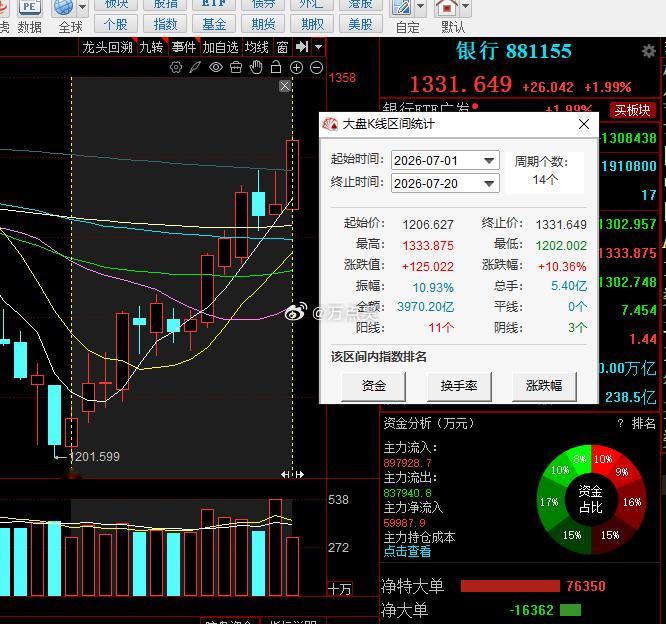666x624 pixels.
Task: Click the 点击查看 link
Action: tap(407, 551)
